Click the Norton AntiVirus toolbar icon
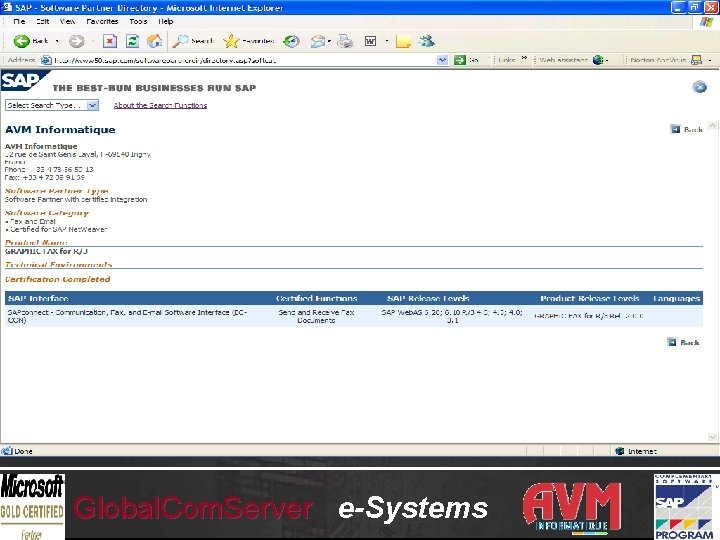Image resolution: width=720 pixels, height=540 pixels. click(x=697, y=60)
